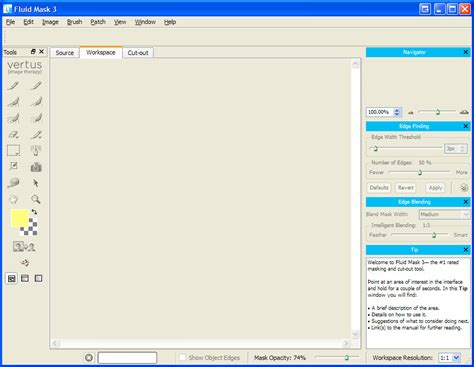Click the Apply button in Edge Finding
This screenshot has height=367, width=474.
[x=435, y=188]
